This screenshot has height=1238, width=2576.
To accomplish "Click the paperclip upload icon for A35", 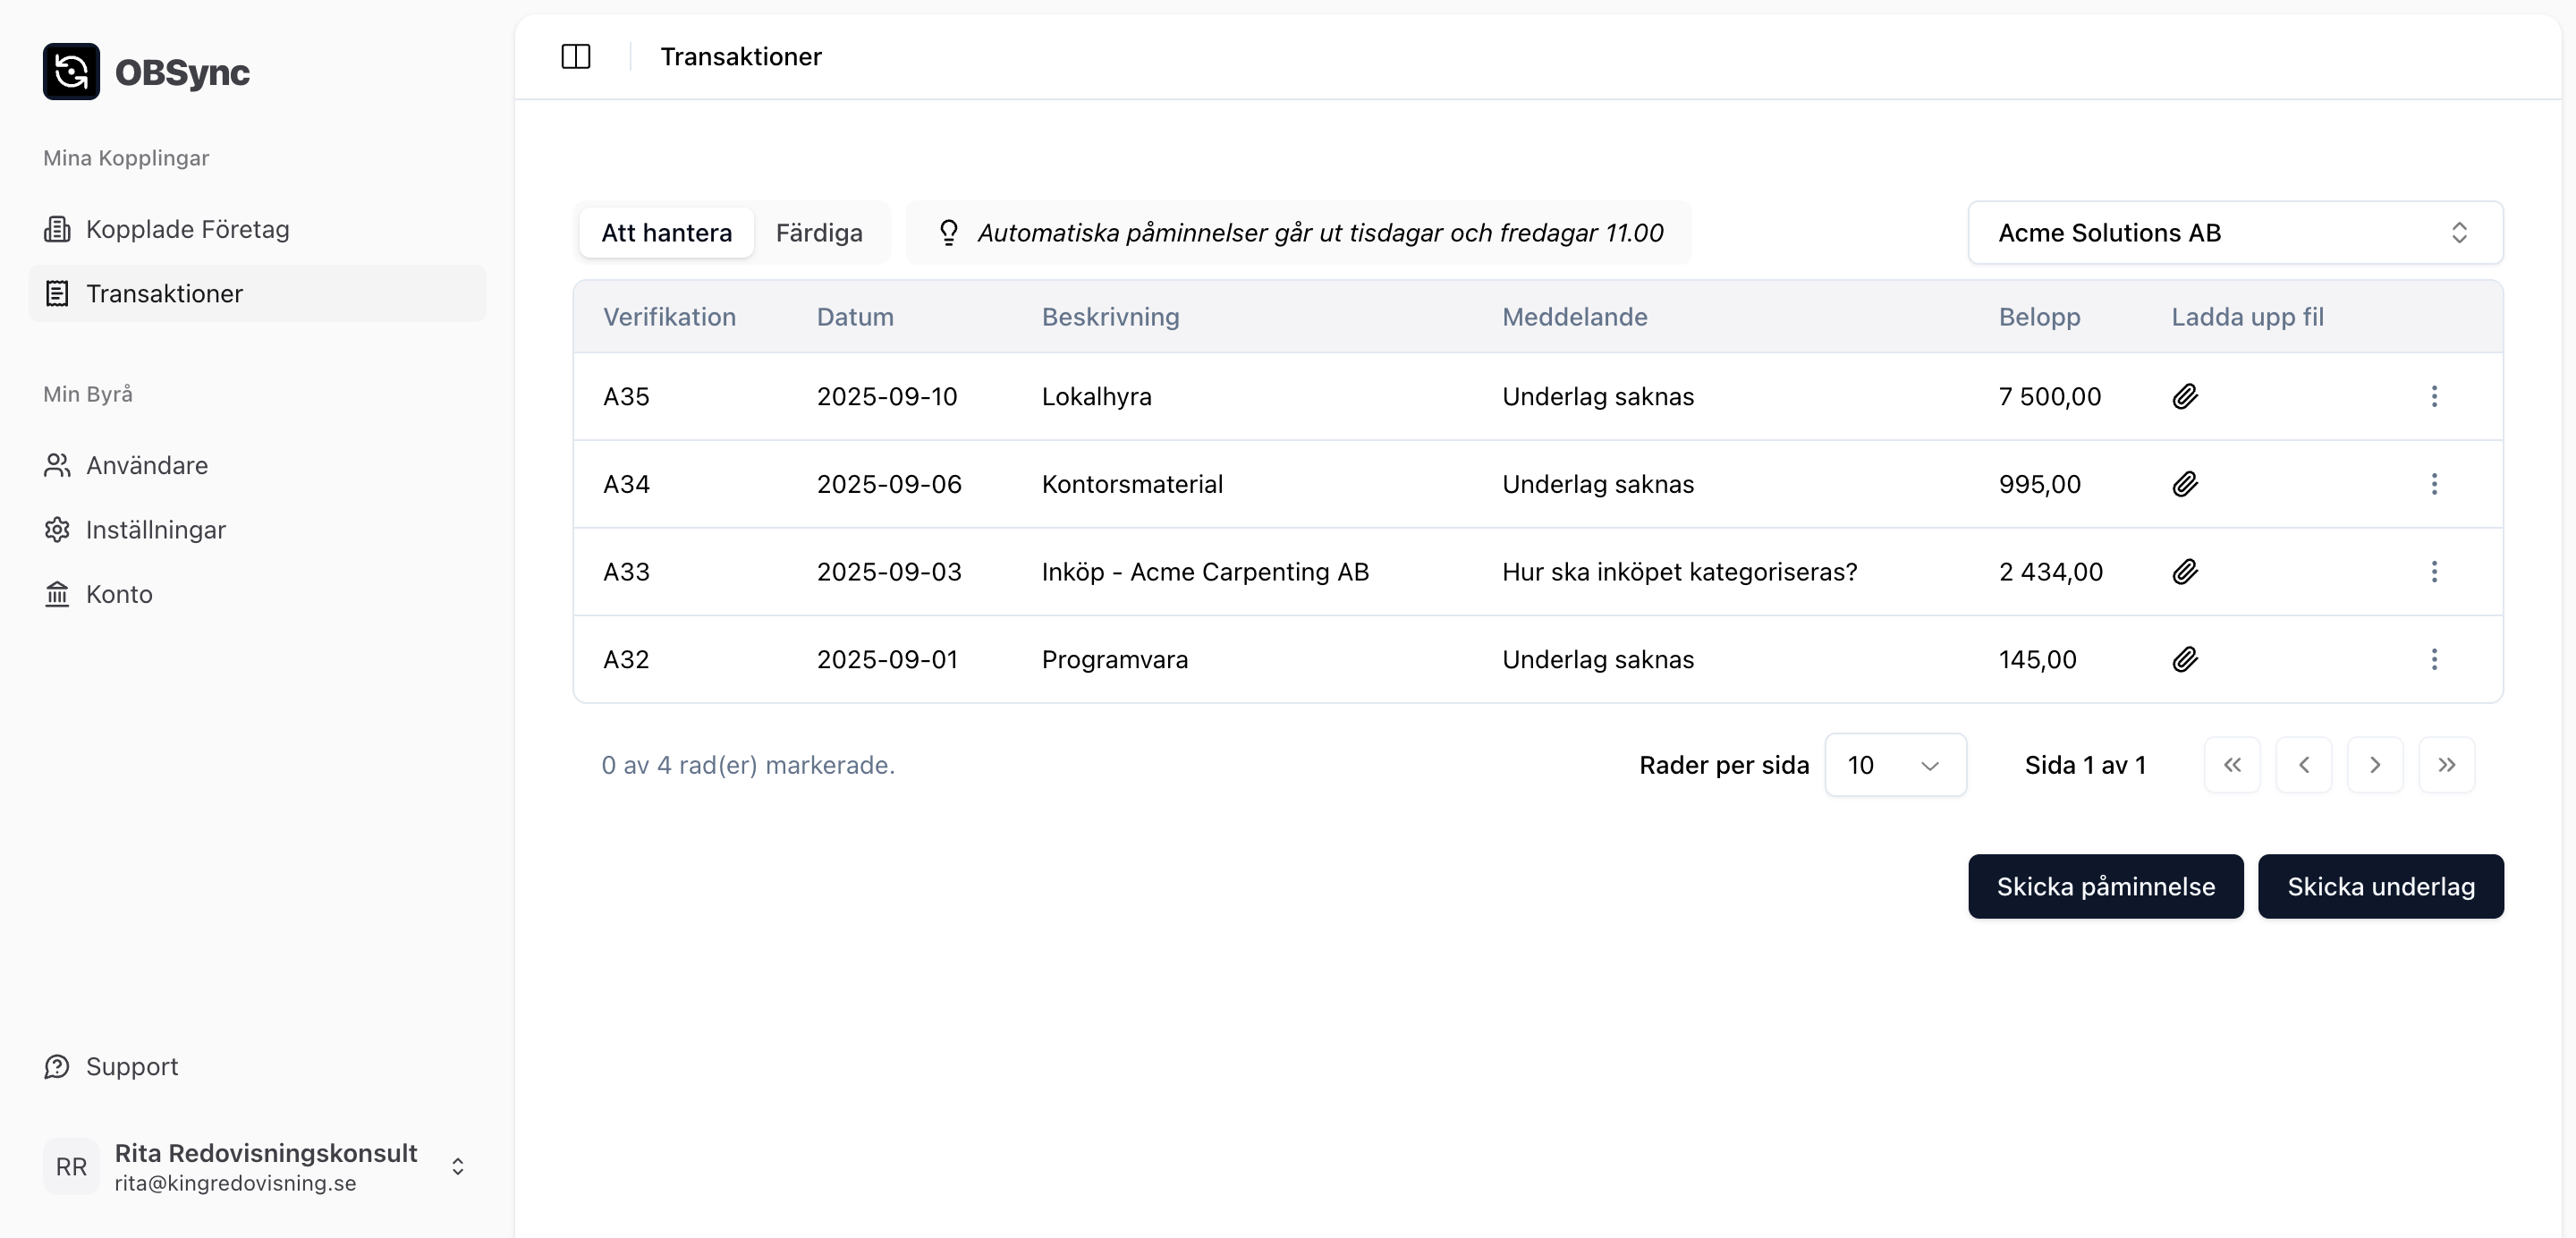I will [2185, 396].
